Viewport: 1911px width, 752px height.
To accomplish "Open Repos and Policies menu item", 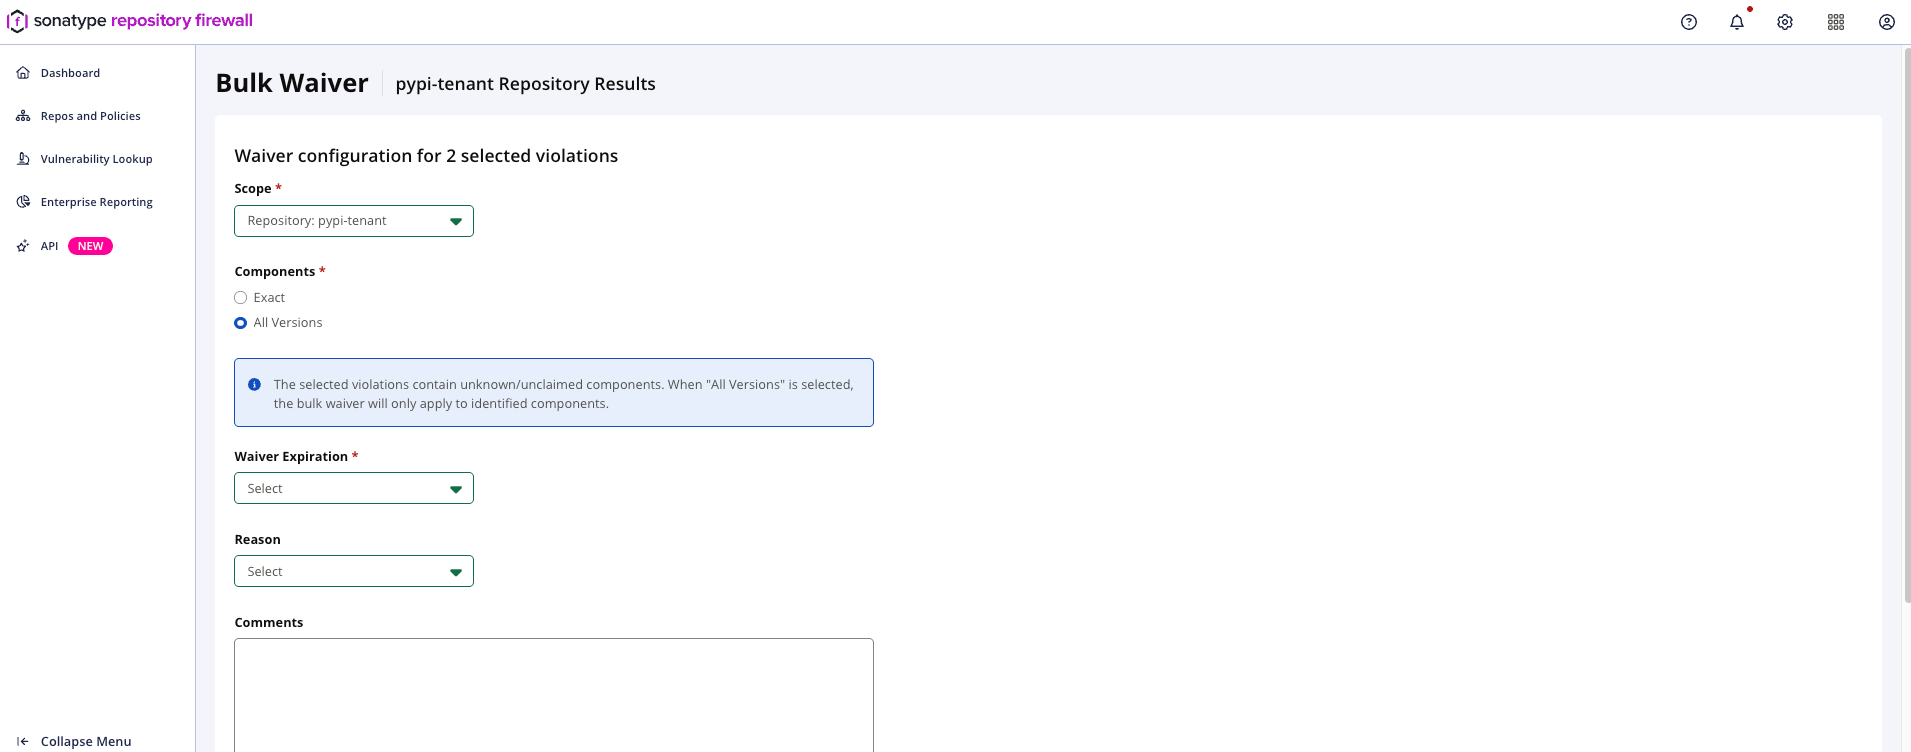I will tap(91, 116).
